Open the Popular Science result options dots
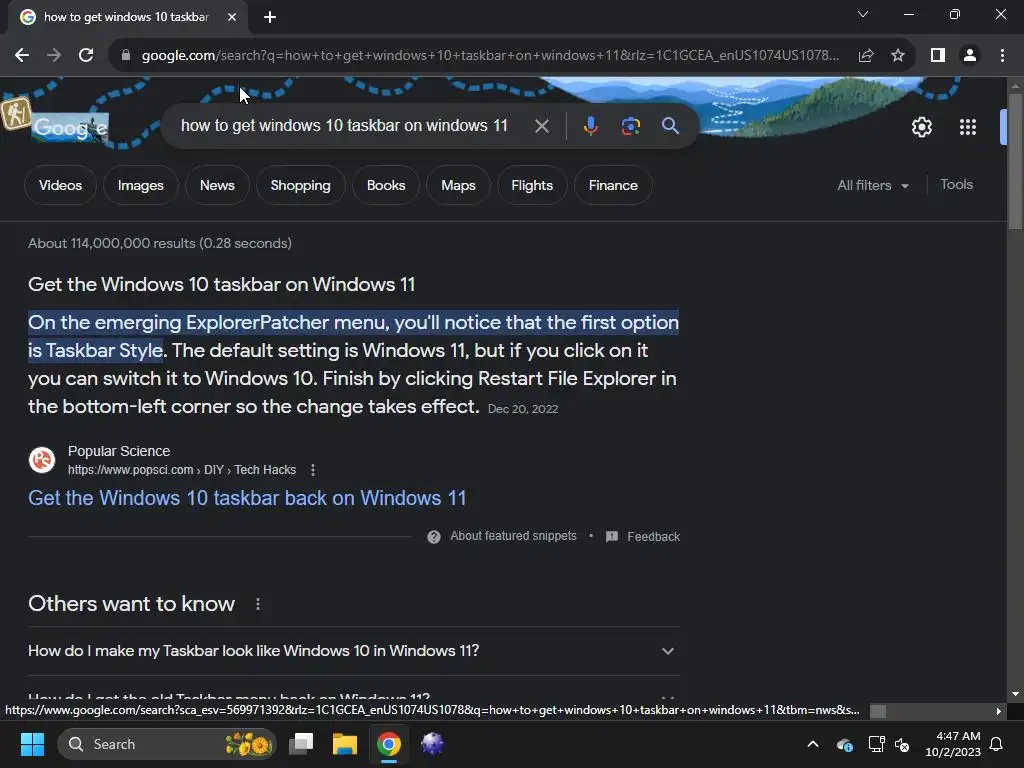Screen dimensions: 1024x768 click(313, 470)
